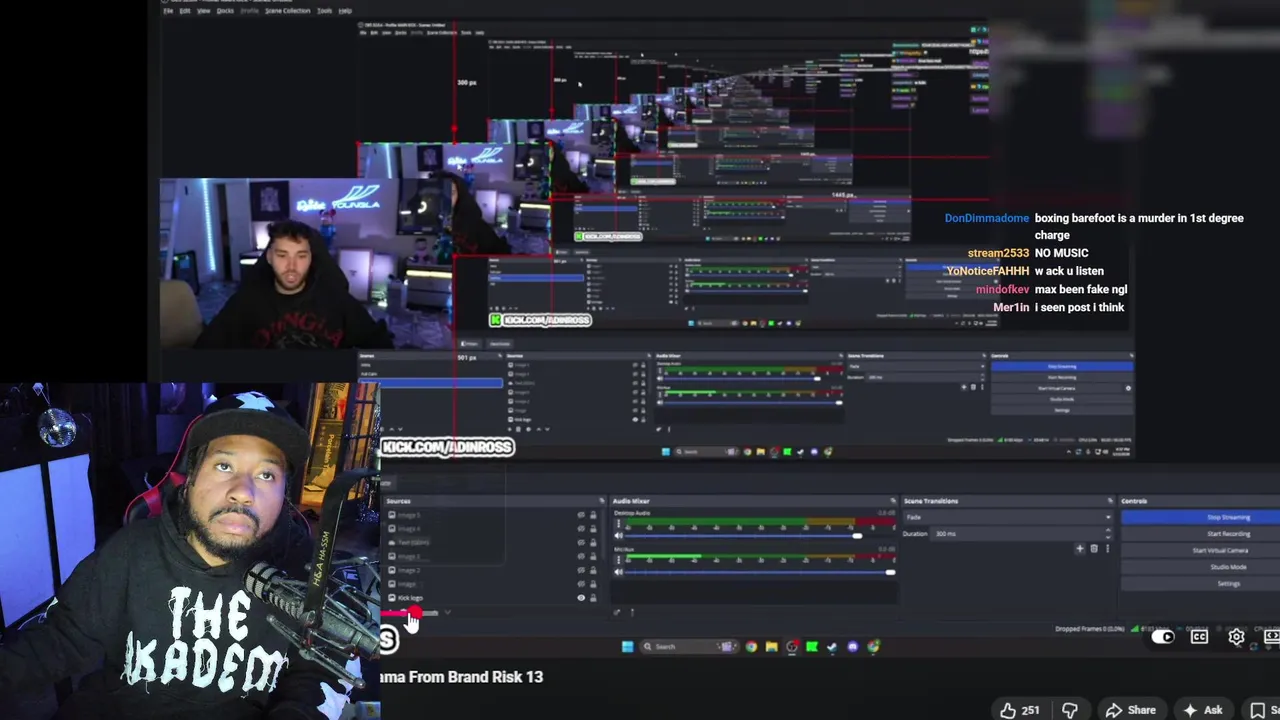Dislike the video with thumbs down
The width and height of the screenshot is (1280, 720).
[1069, 710]
